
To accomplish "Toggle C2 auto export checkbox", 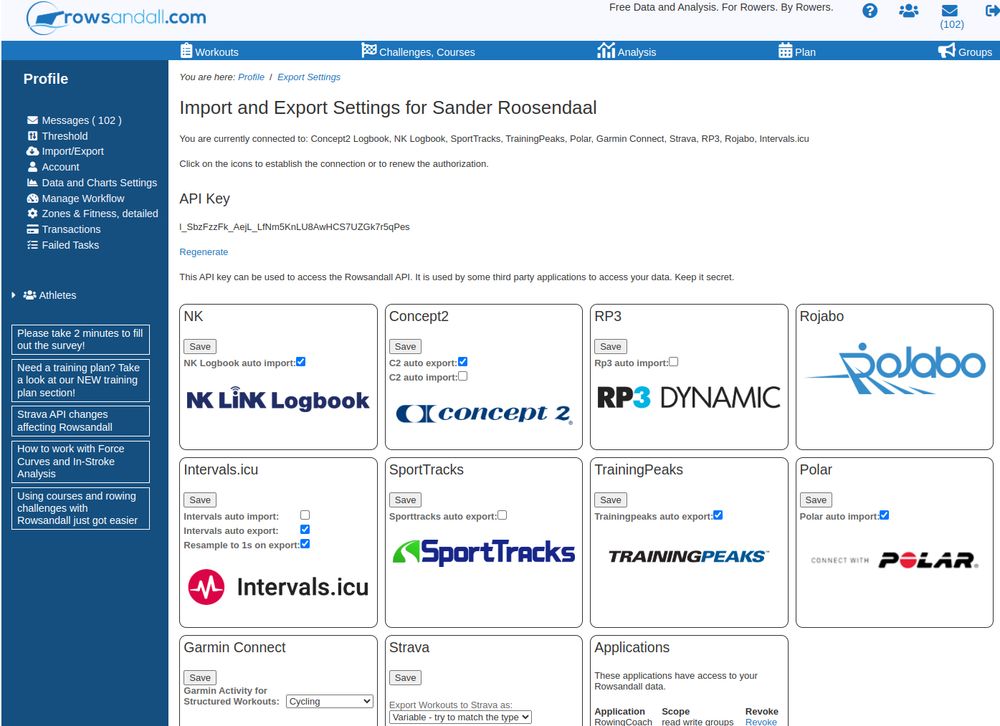I will tap(463, 362).
